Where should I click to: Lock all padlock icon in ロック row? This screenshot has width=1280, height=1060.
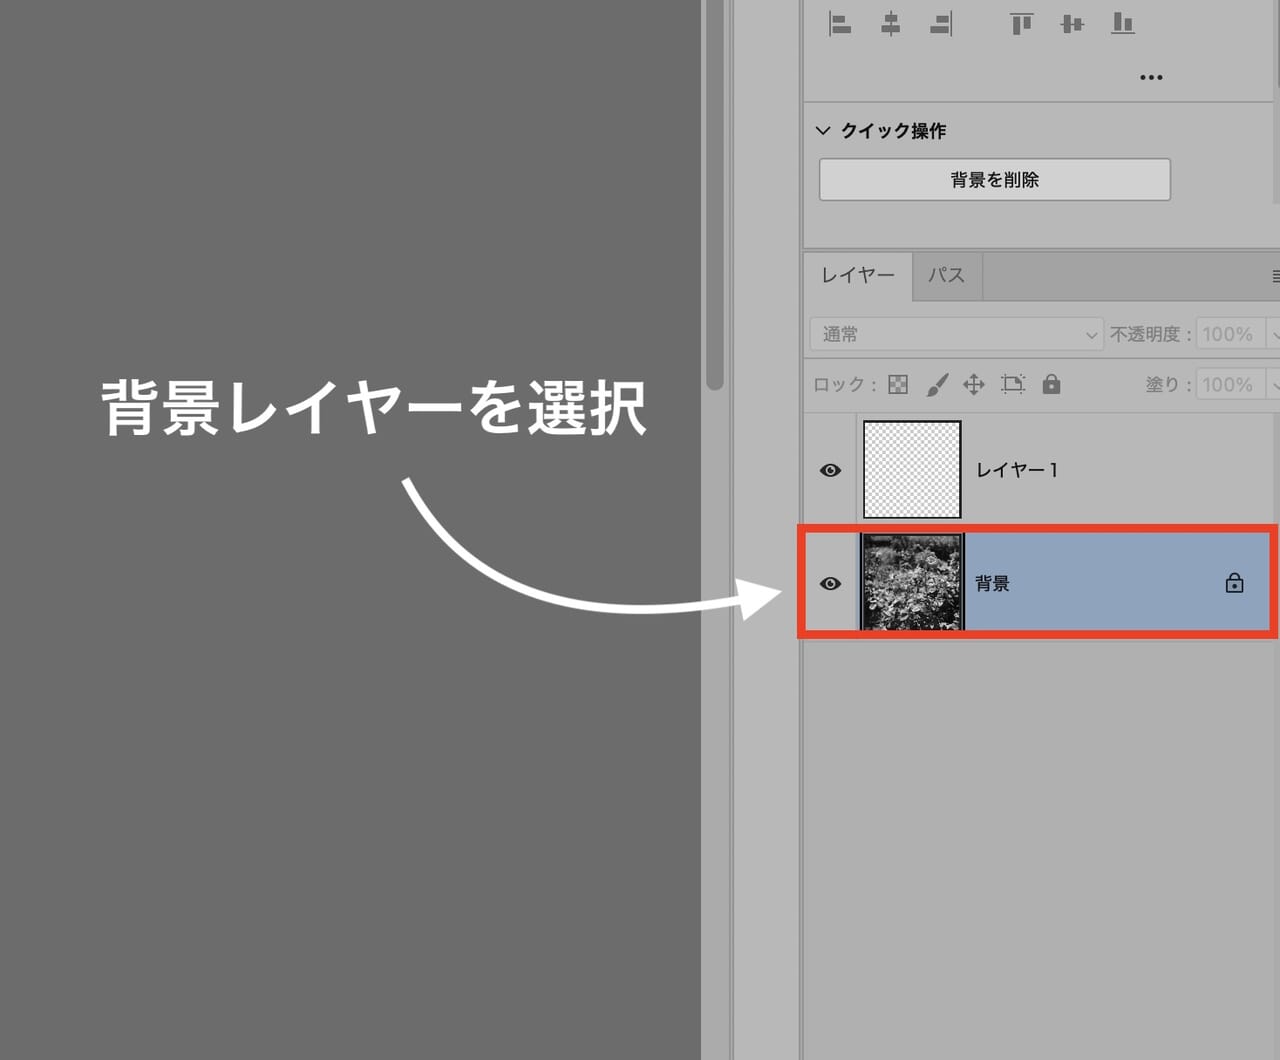click(x=1051, y=384)
